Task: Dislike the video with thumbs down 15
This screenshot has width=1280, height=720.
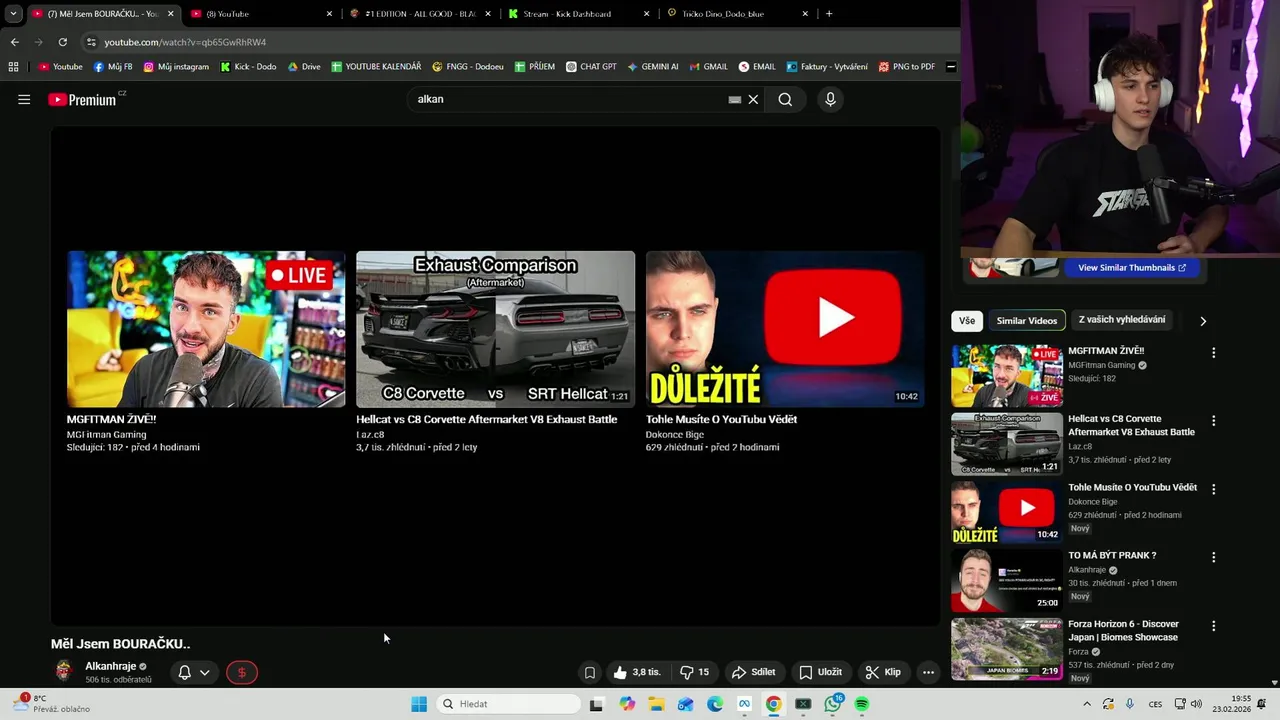Action: (x=695, y=672)
